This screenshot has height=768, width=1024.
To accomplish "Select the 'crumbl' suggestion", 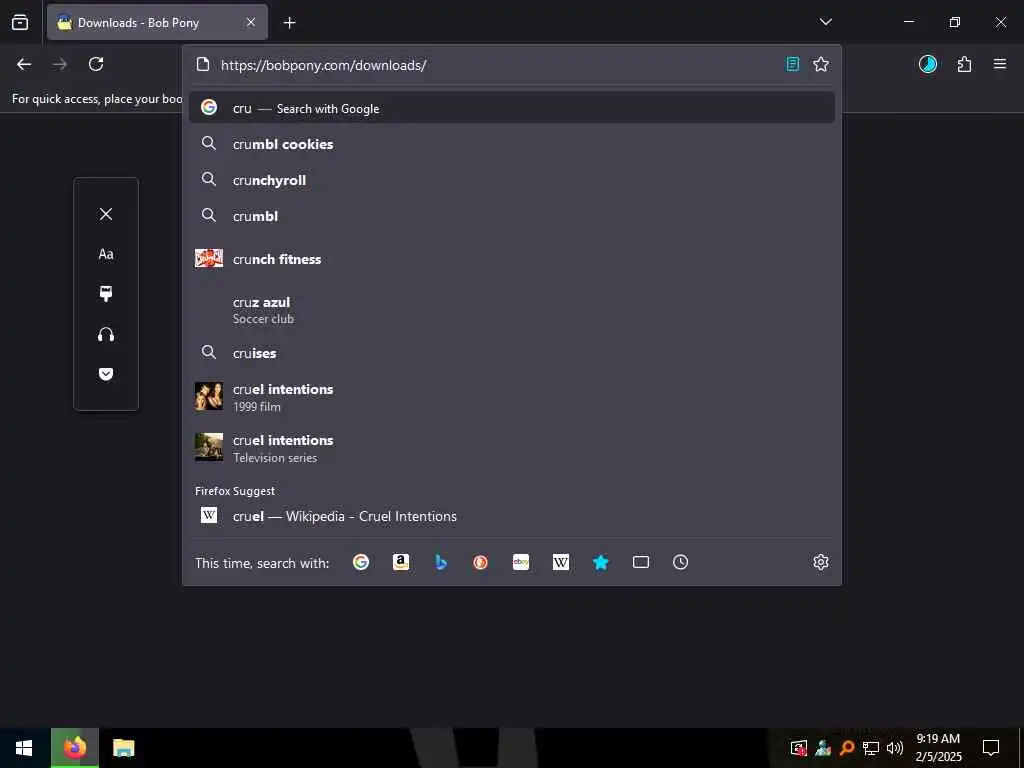I will tap(512, 216).
